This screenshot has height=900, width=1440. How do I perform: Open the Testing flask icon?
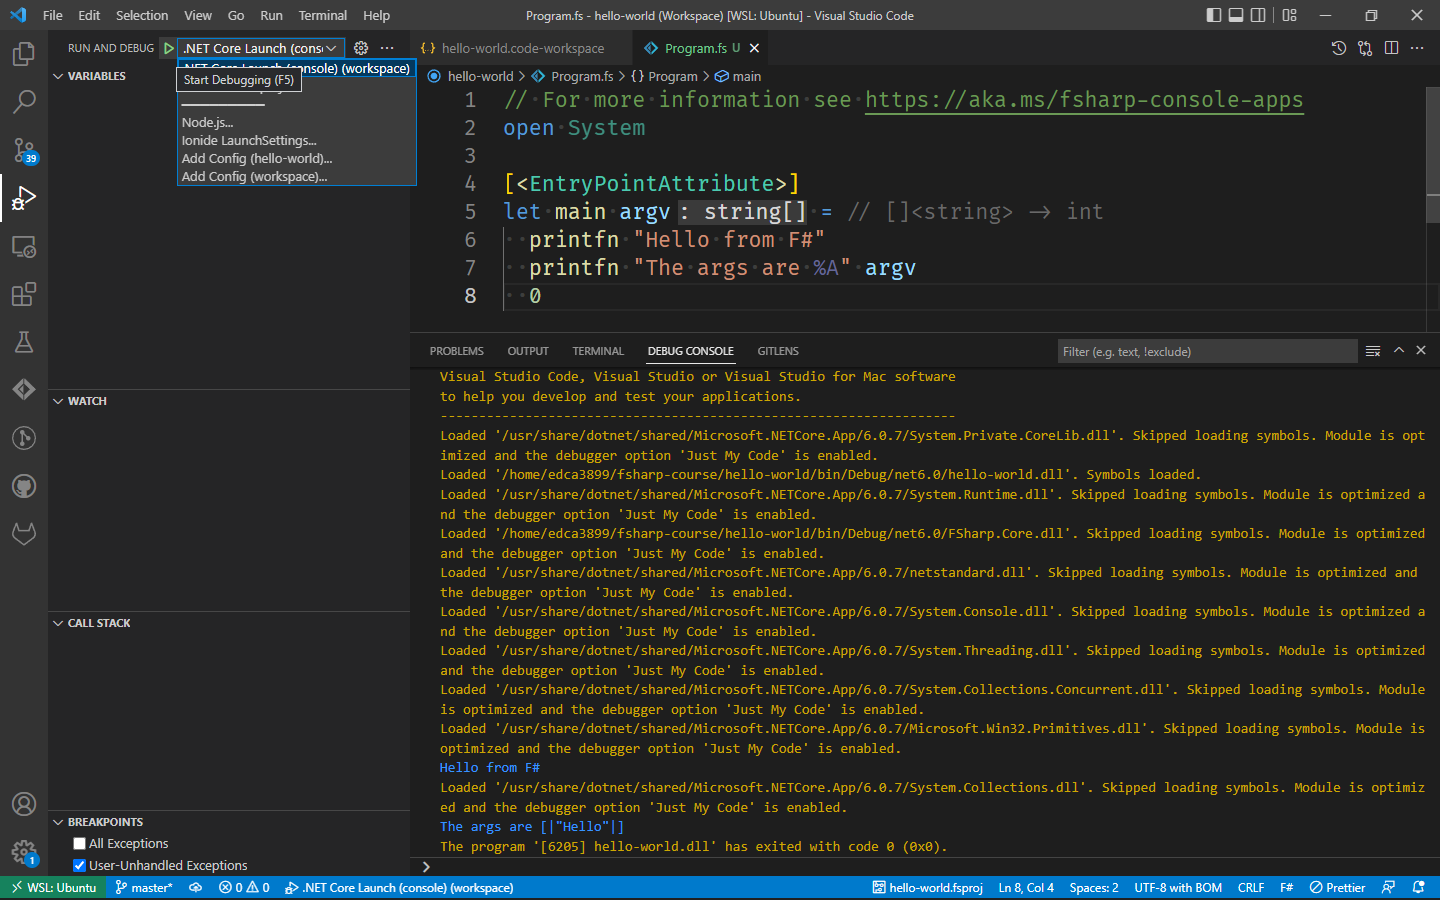24,342
